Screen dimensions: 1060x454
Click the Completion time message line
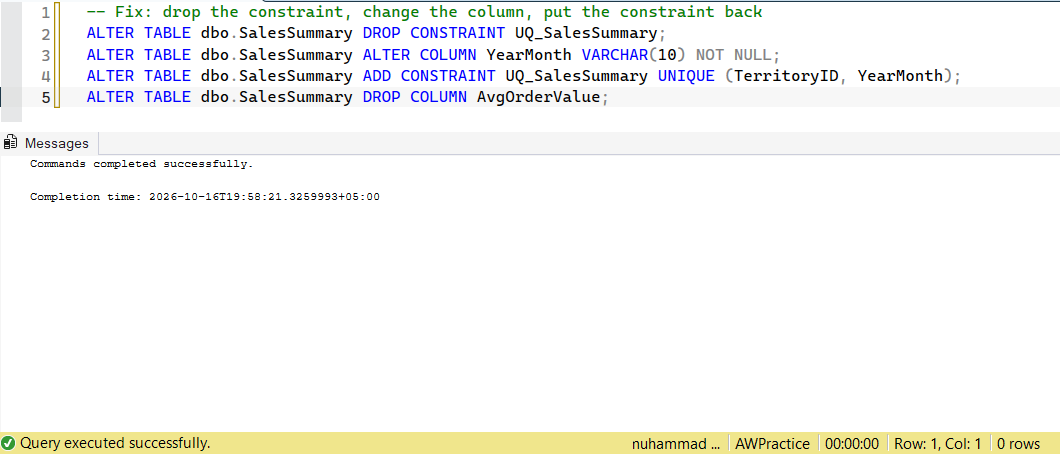tap(205, 197)
